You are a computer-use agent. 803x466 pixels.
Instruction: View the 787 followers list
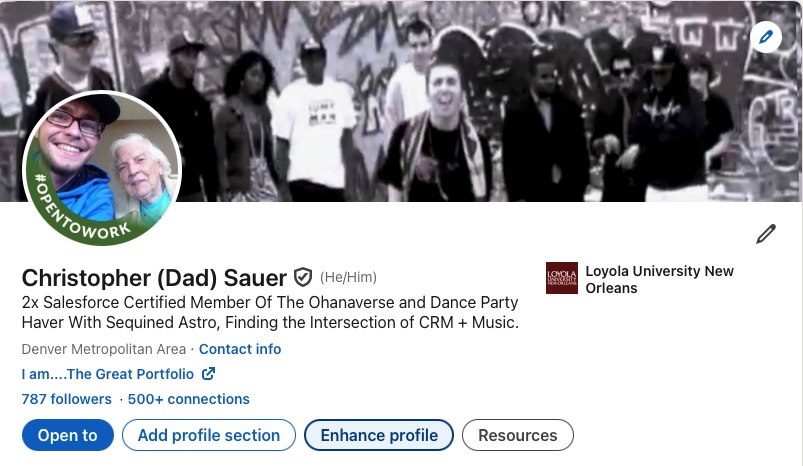pos(67,399)
